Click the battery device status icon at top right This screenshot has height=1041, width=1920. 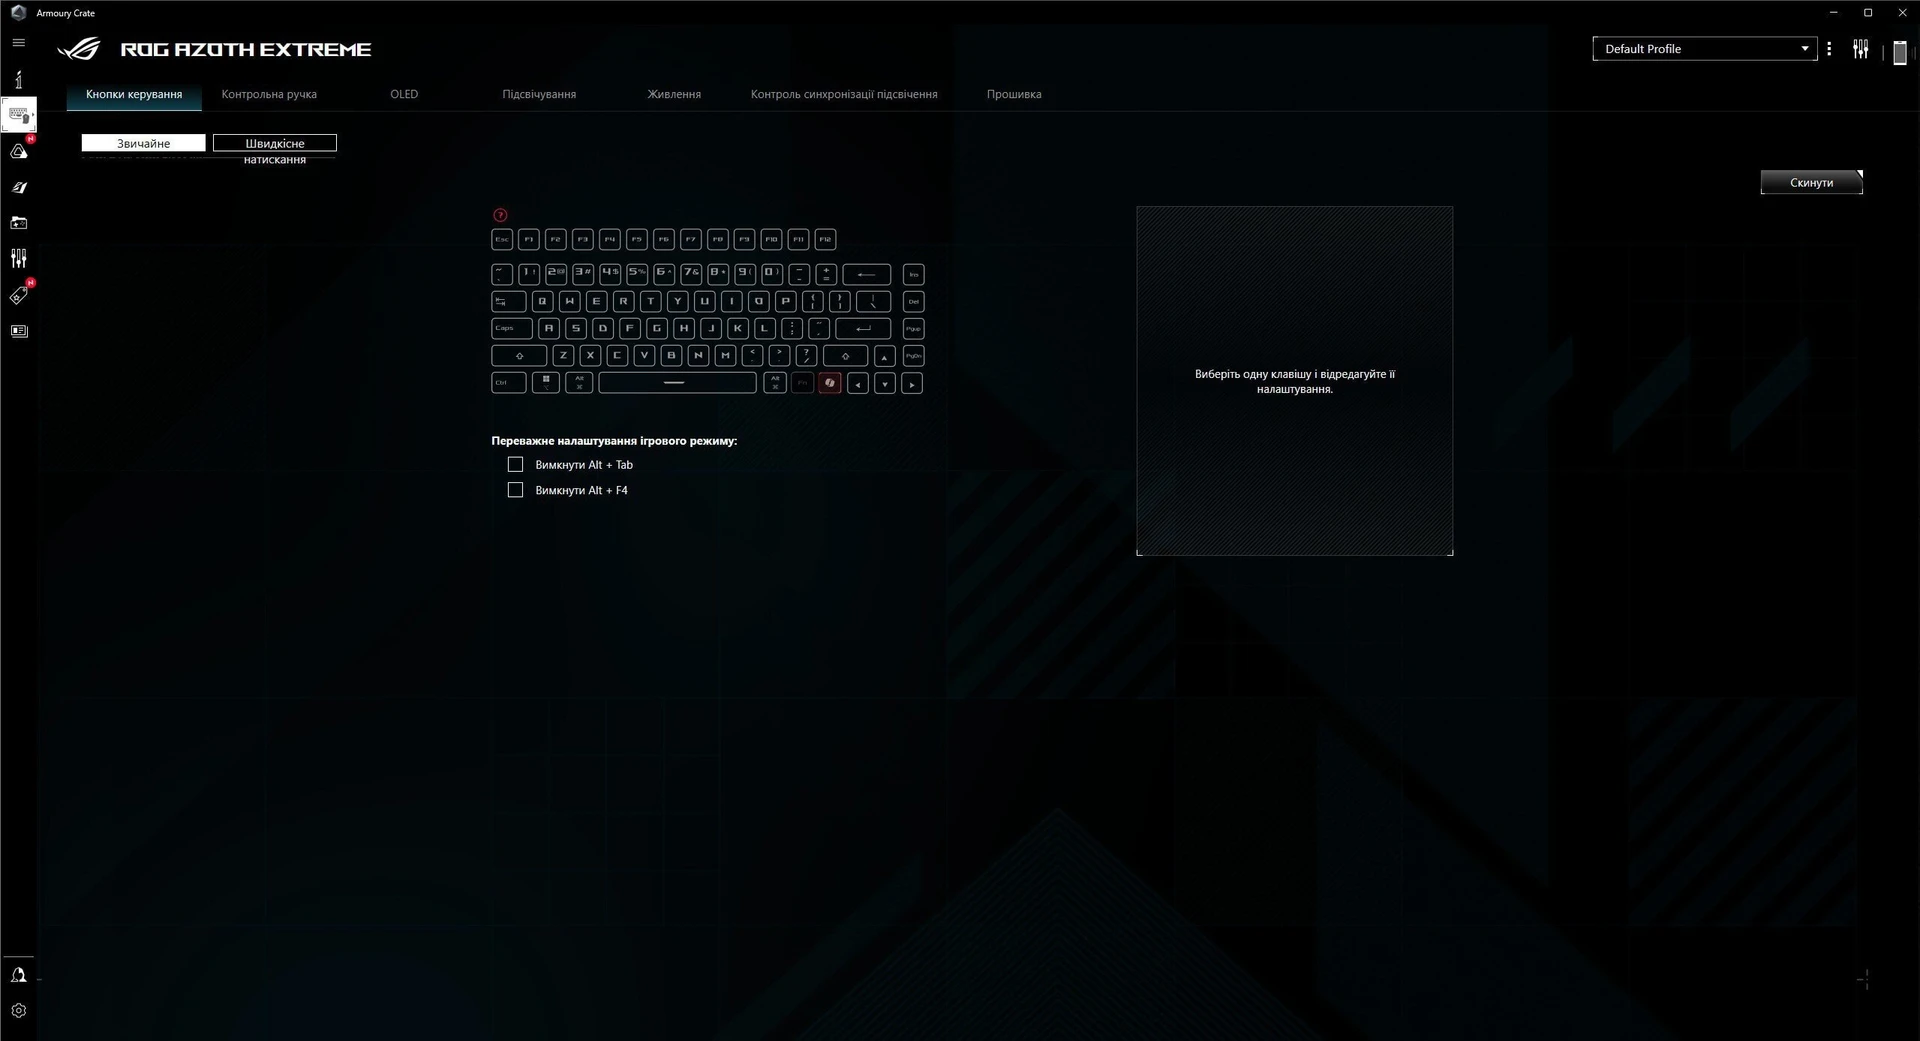click(1900, 52)
